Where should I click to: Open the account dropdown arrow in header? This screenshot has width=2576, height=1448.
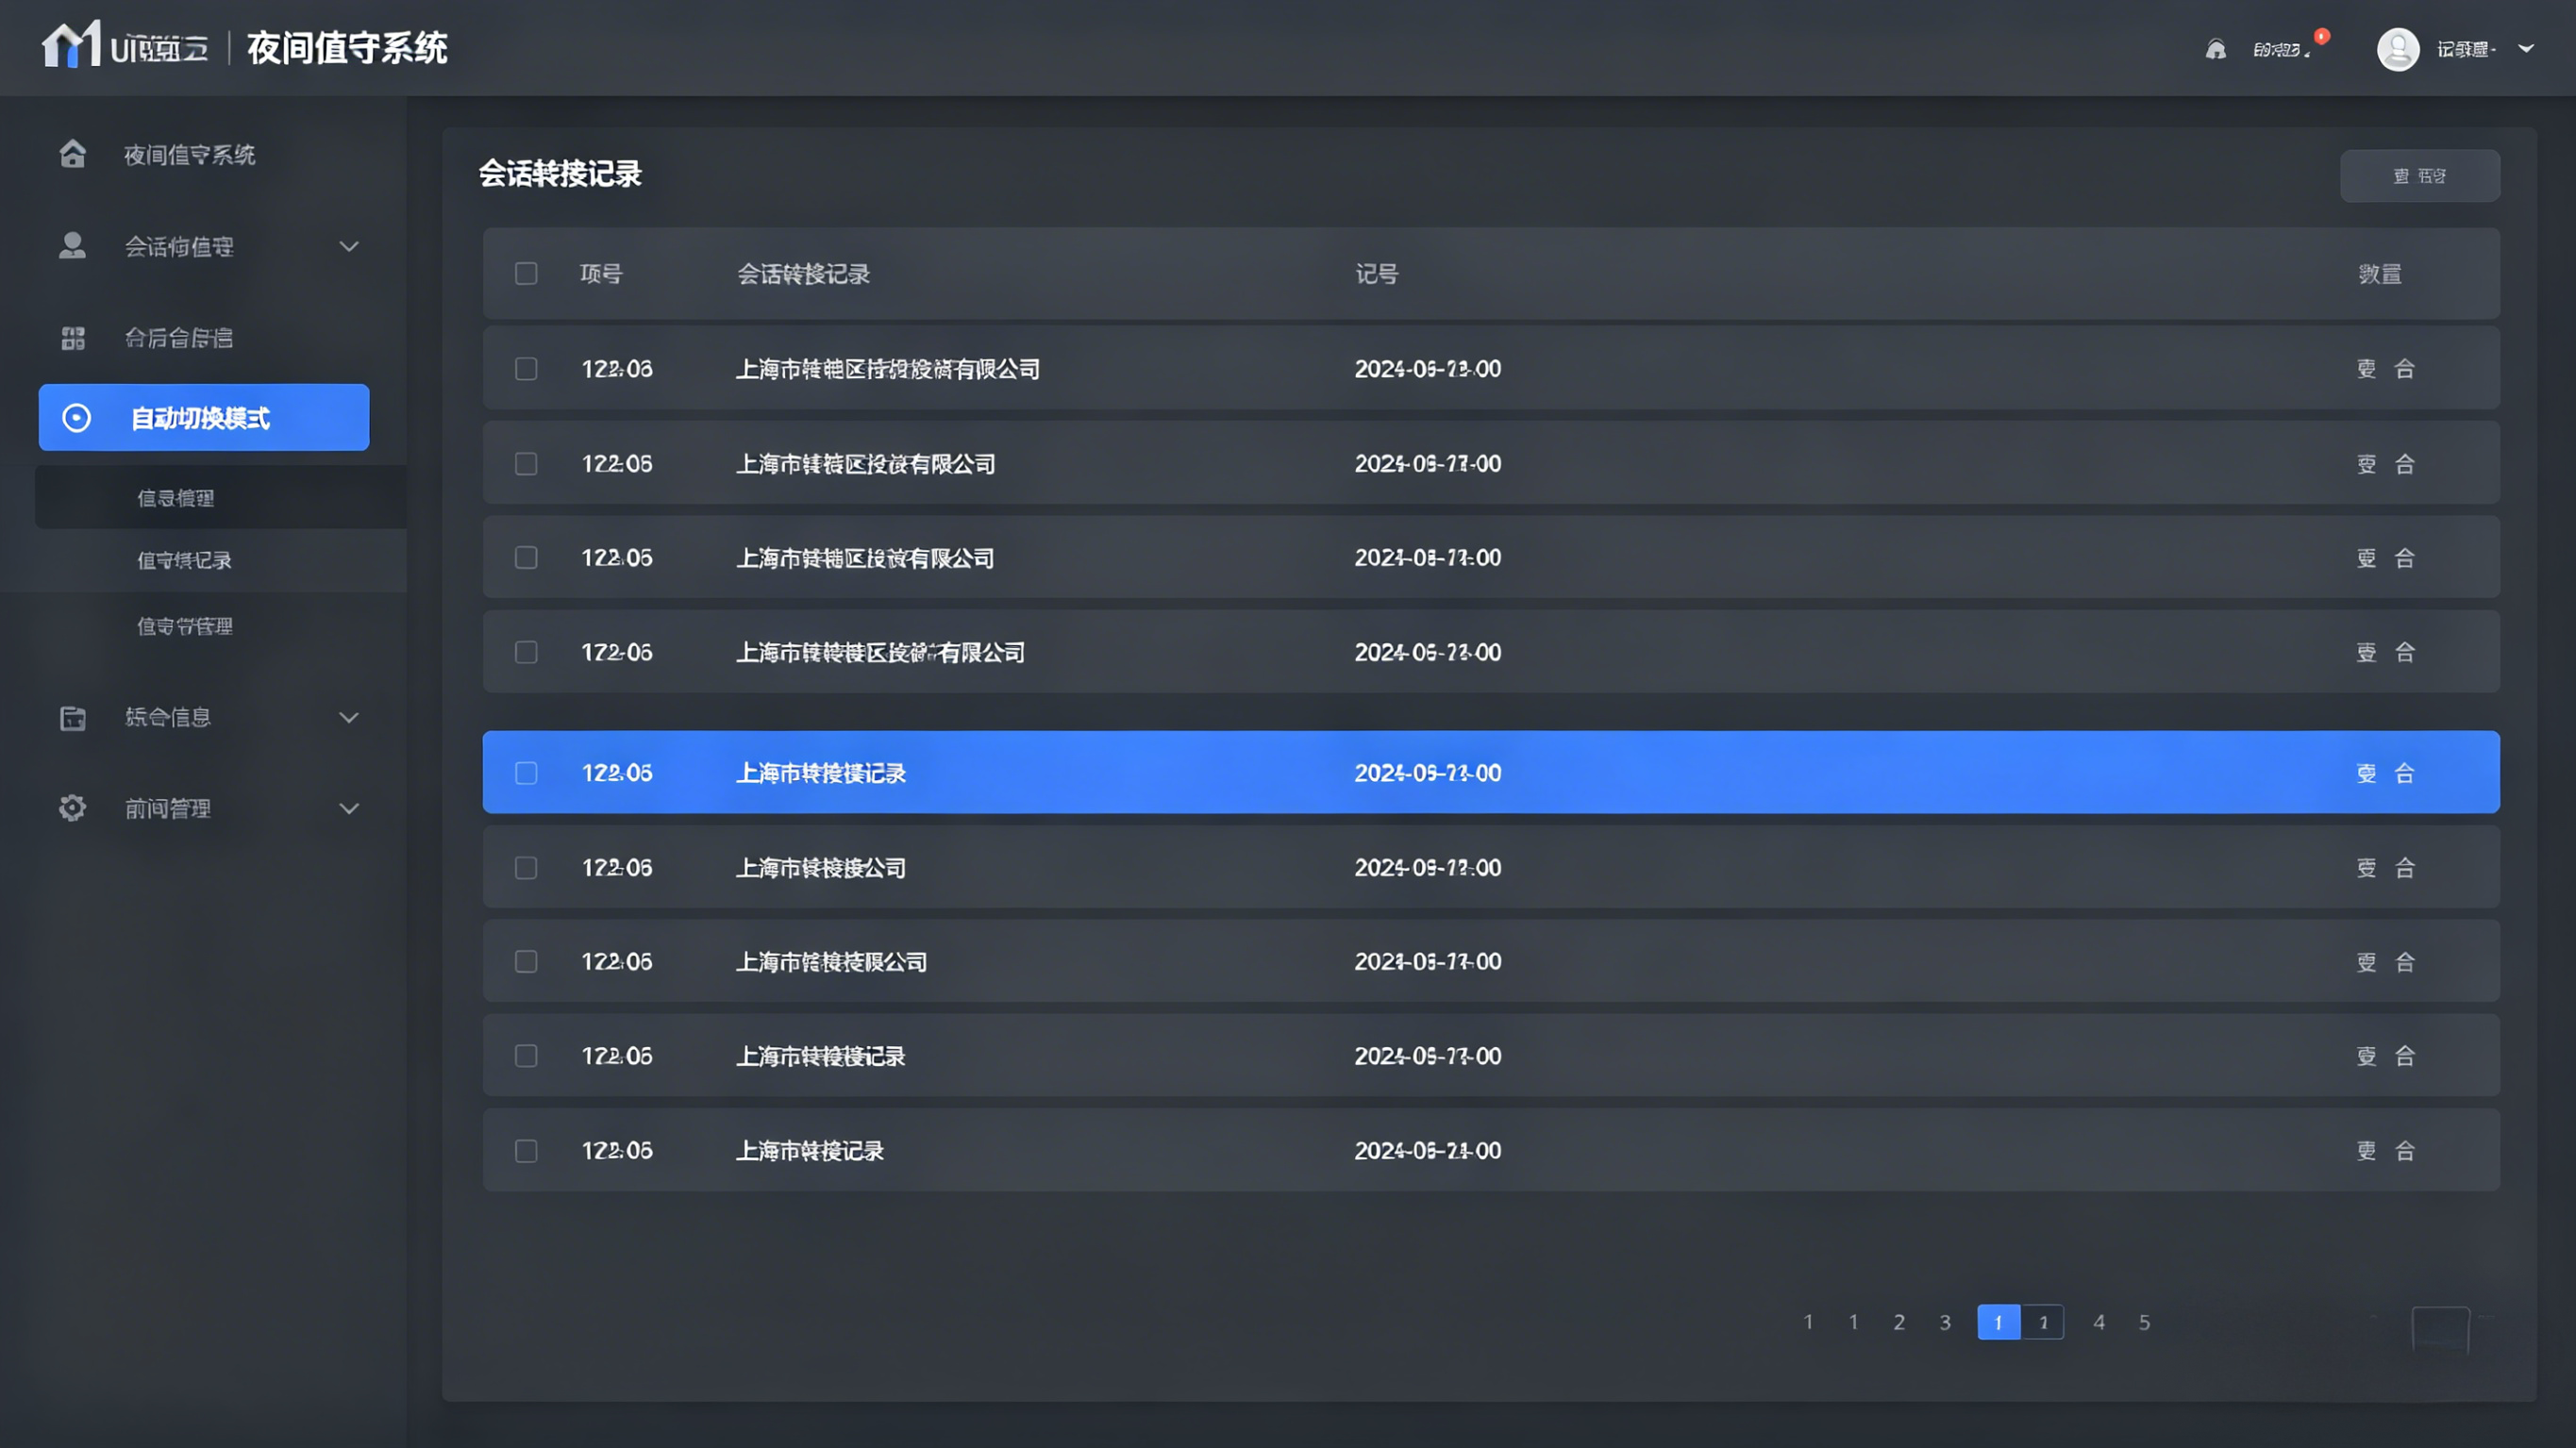click(x=2525, y=48)
